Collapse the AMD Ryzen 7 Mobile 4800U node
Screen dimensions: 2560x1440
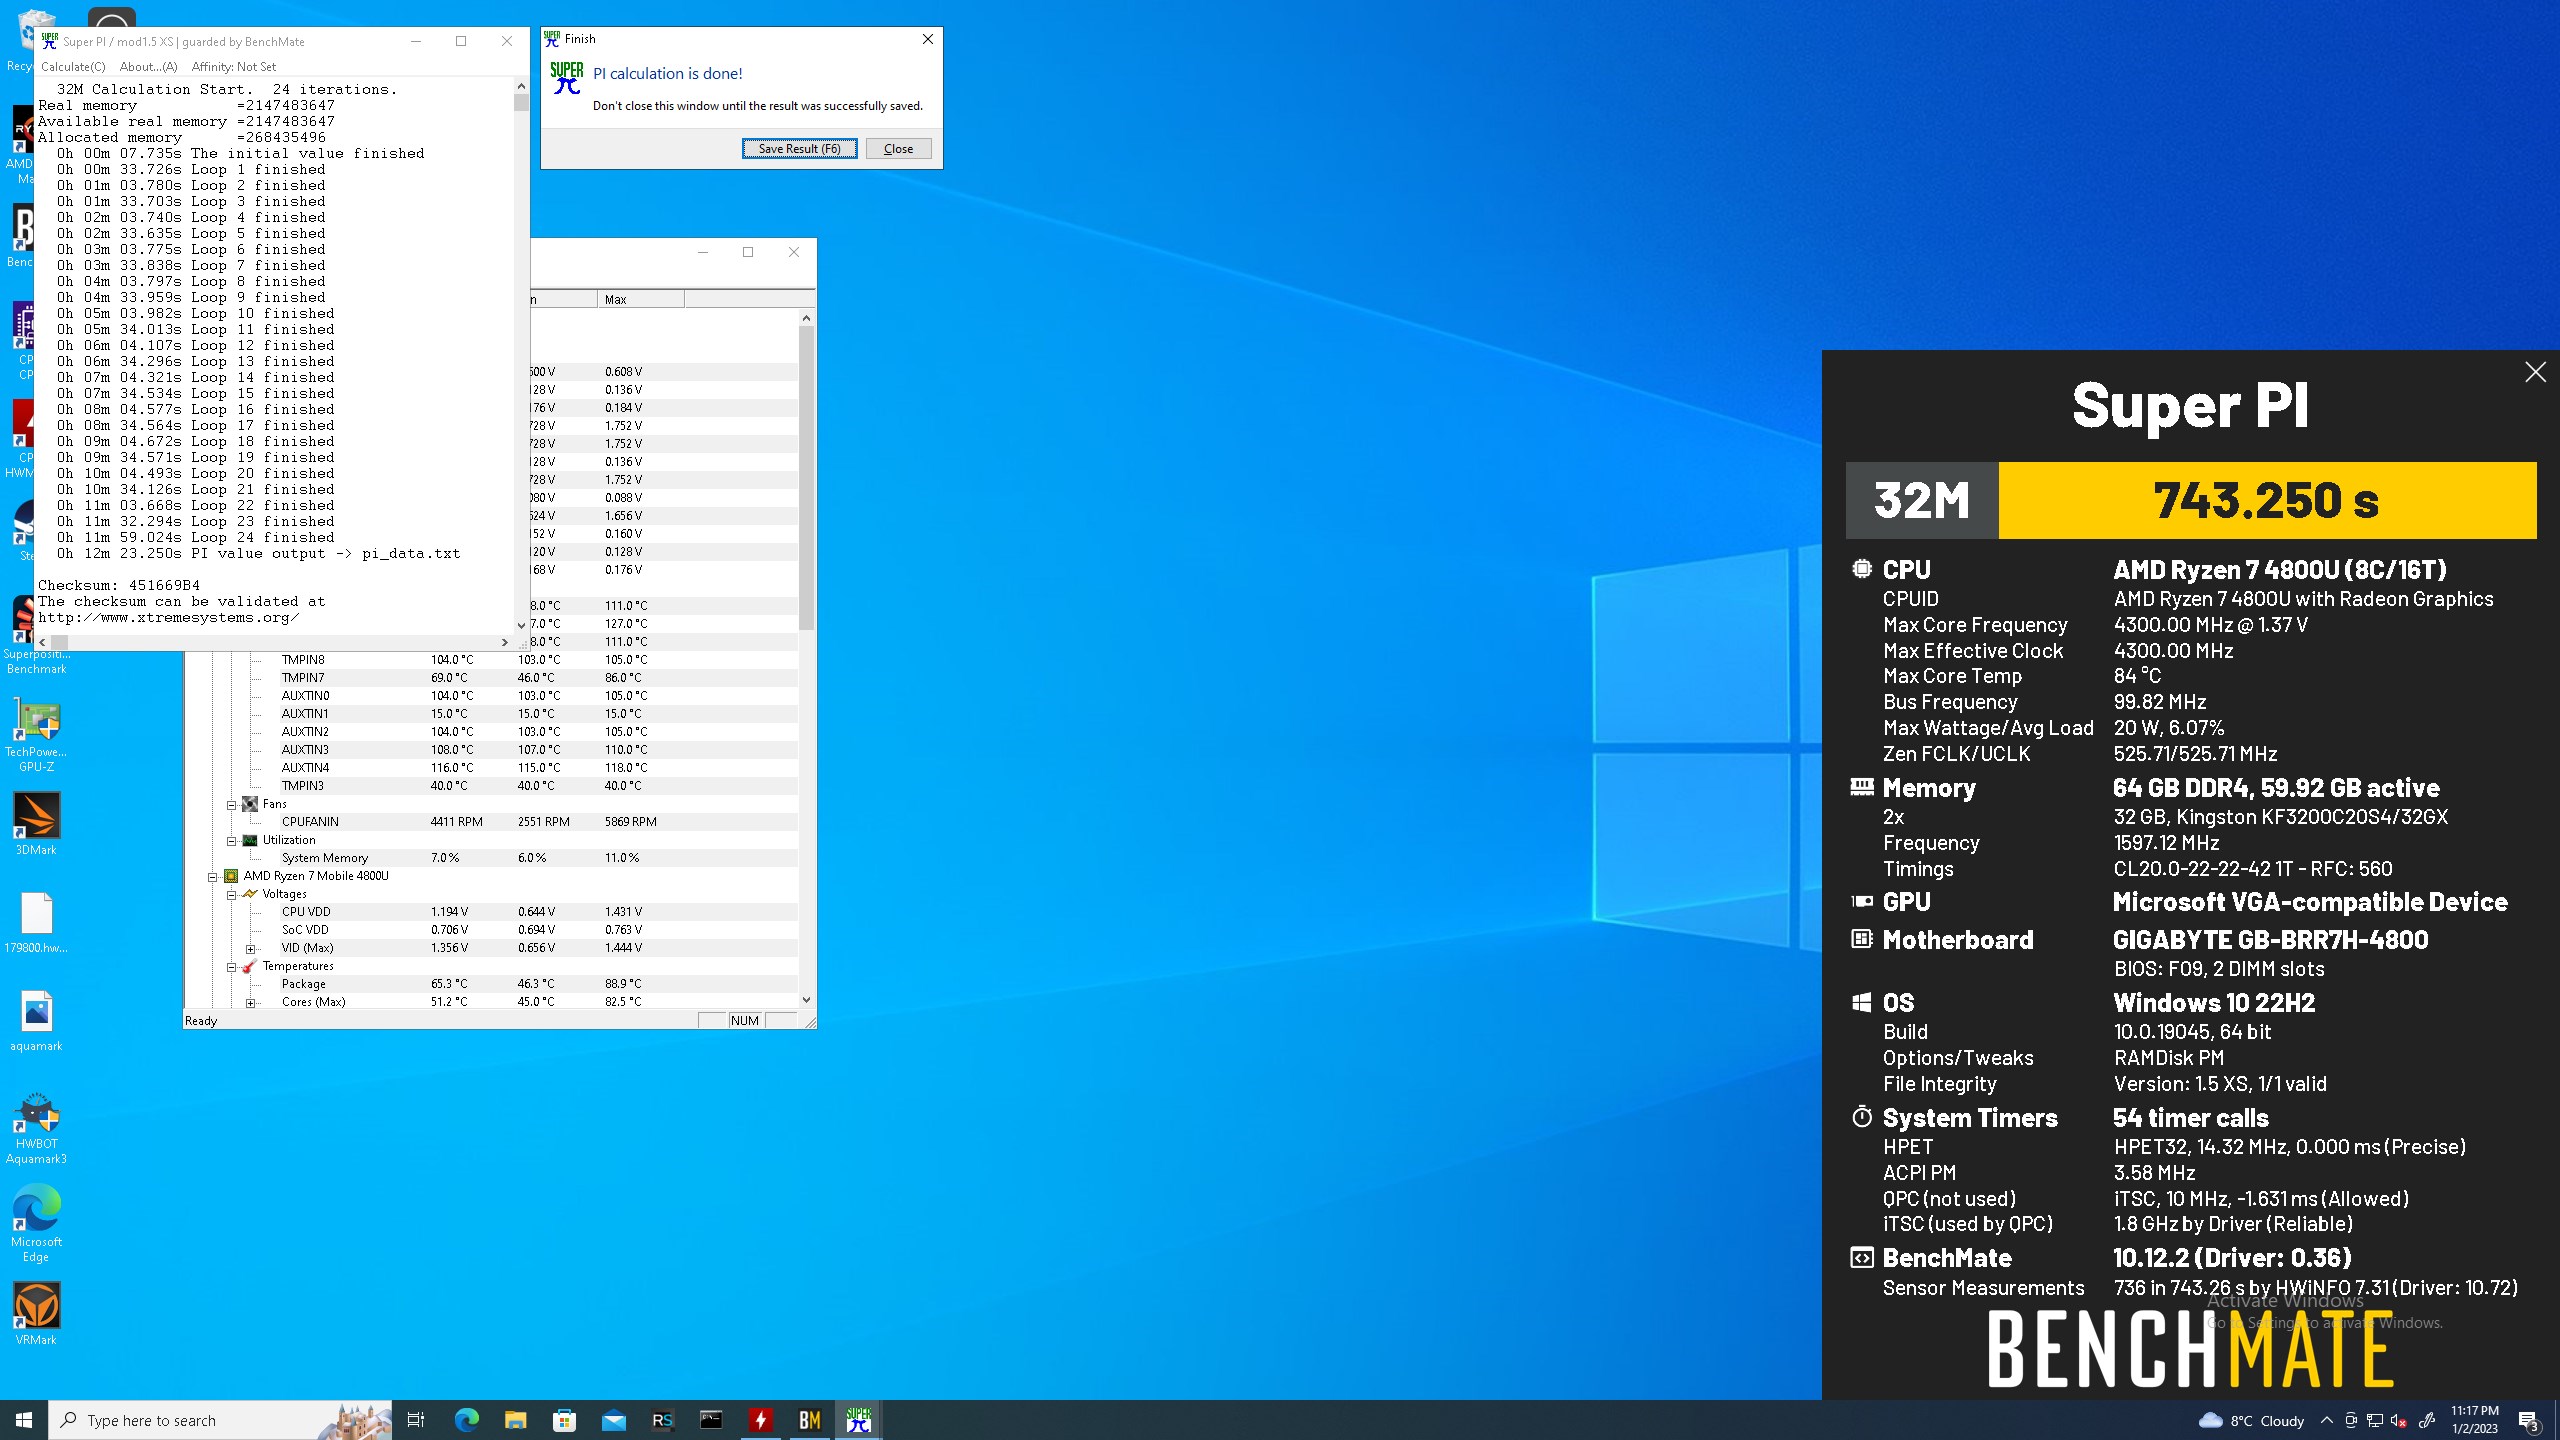pos(212,876)
